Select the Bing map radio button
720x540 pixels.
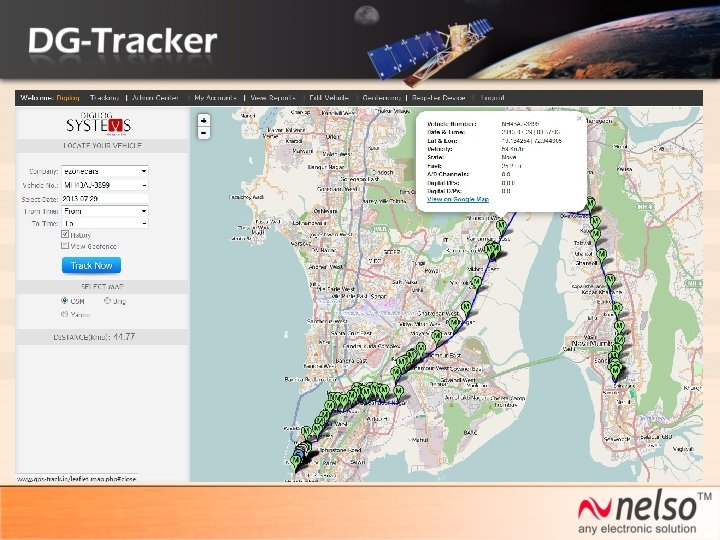click(107, 301)
